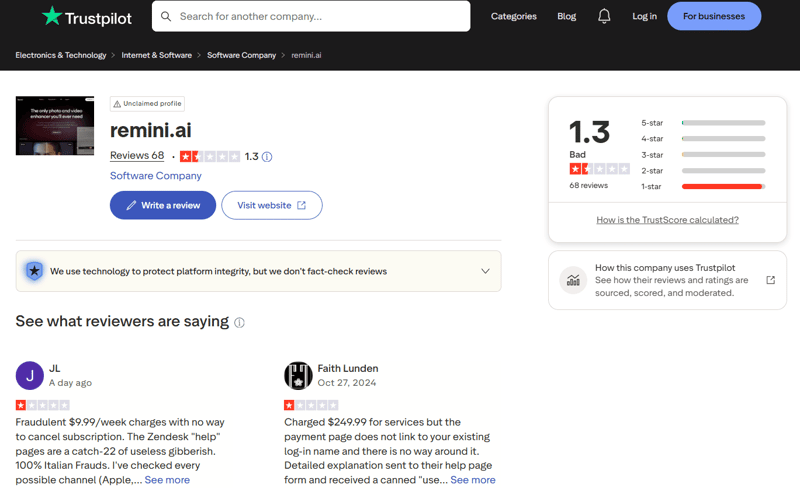Open the Categories menu

point(513,16)
